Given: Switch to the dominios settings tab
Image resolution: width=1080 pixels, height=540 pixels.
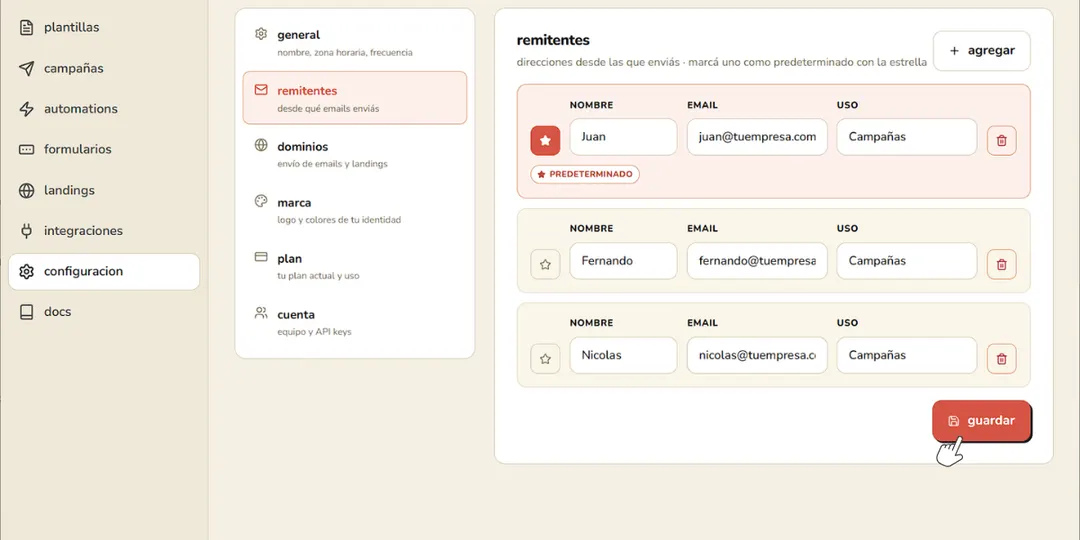Looking at the screenshot, I should 355,154.
